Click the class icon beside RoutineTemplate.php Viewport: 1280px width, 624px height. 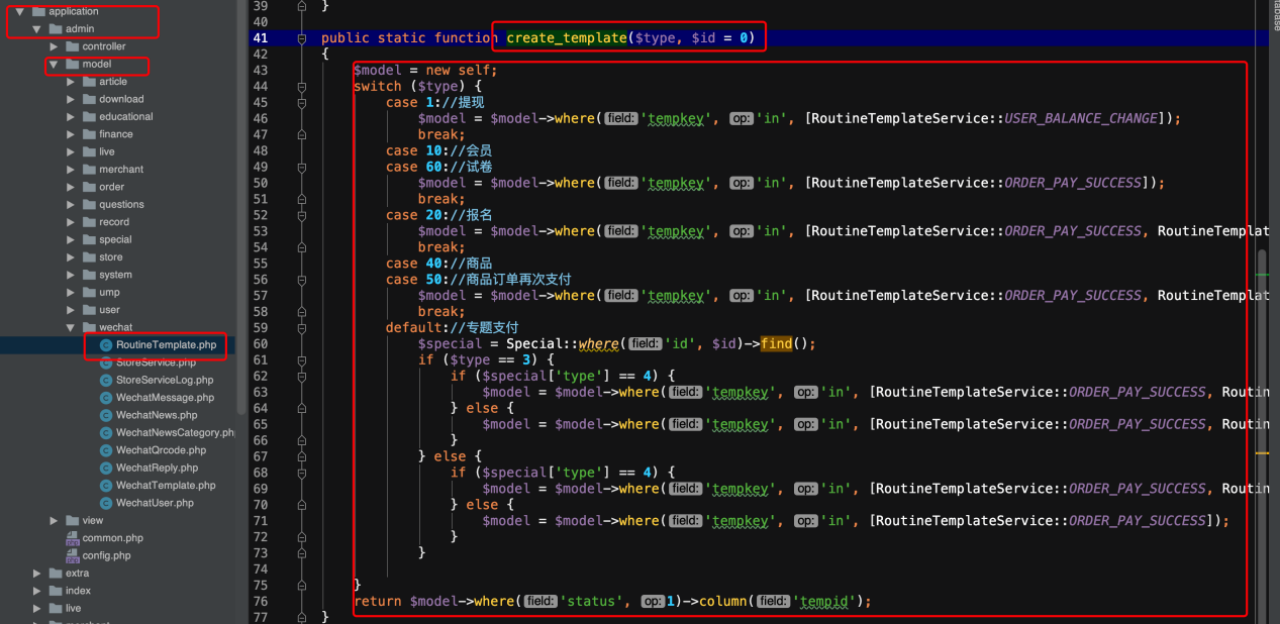tap(107, 345)
